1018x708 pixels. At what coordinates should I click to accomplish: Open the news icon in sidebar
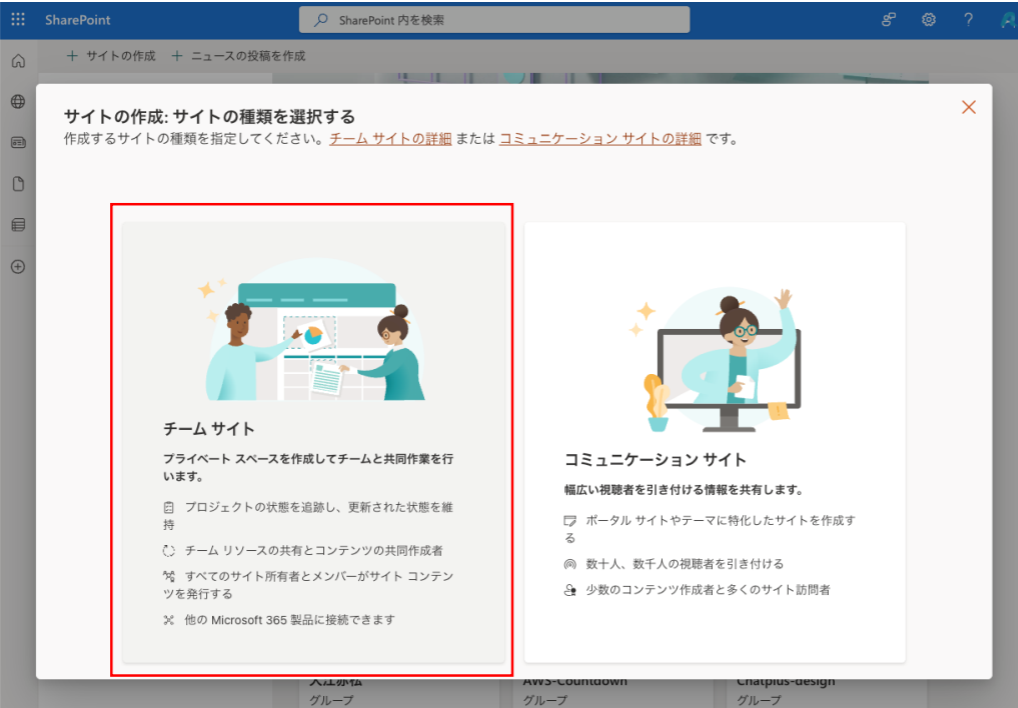(18, 143)
